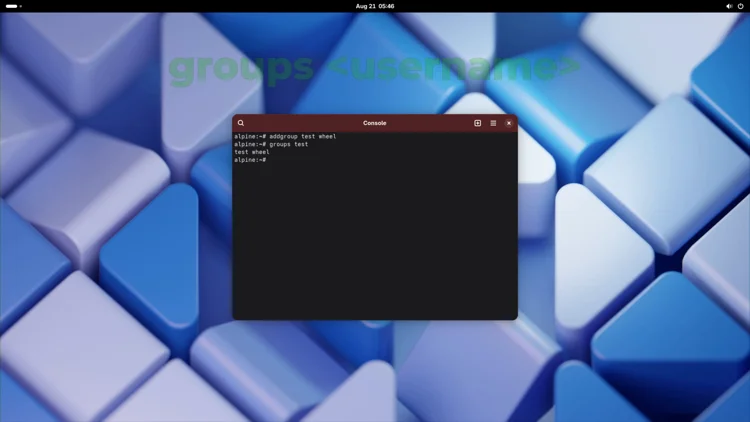Open the Activities workspace indicator

click(13, 6)
